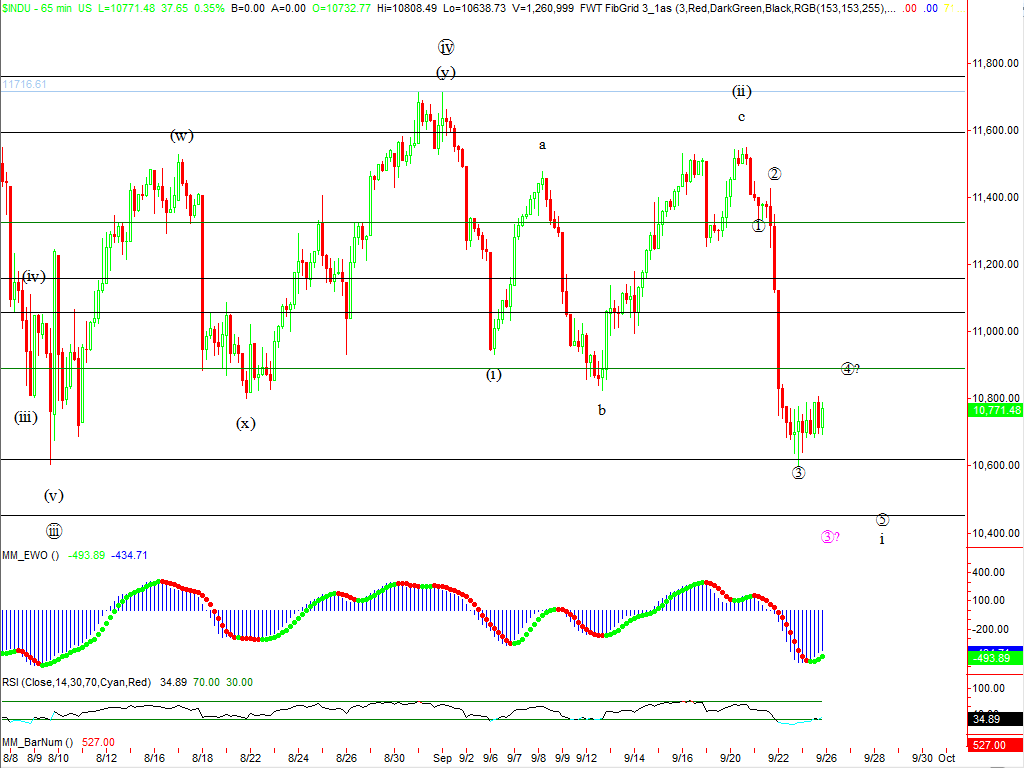
Task: Click the Sep label on date axis
Action: click(x=441, y=759)
